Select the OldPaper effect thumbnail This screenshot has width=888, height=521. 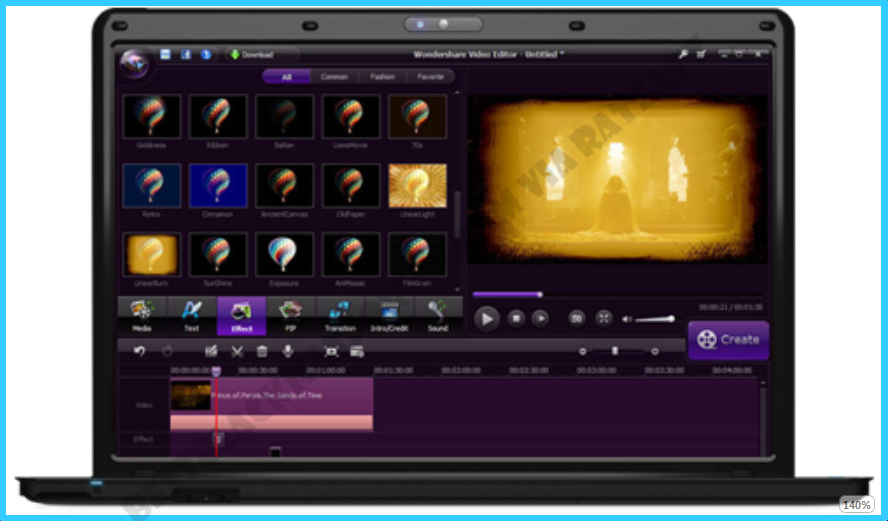tap(351, 186)
